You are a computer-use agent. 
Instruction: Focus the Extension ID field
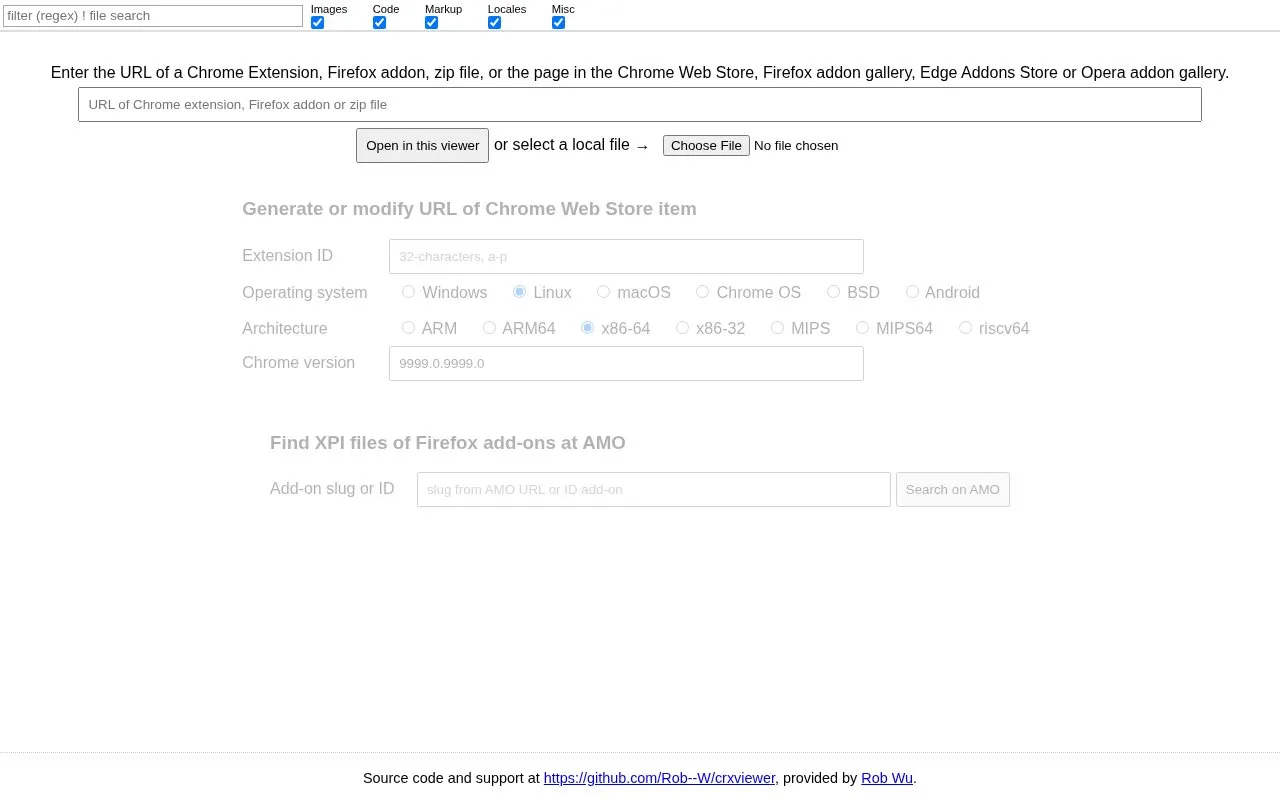point(626,256)
